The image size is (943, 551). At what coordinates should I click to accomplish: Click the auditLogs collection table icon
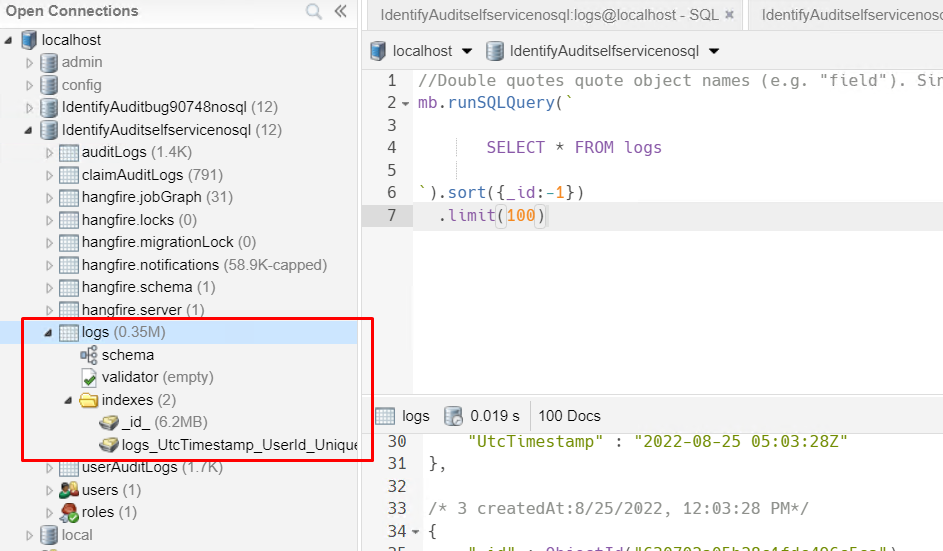pos(69,153)
